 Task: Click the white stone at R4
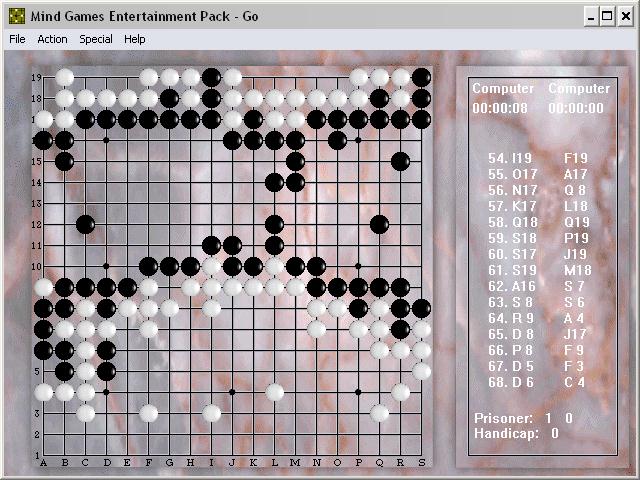pos(400,392)
